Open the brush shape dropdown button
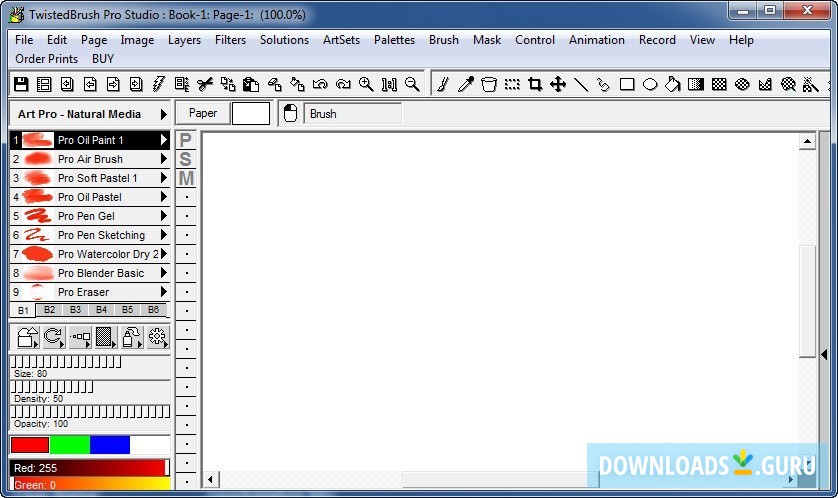This screenshot has width=838, height=498. click(28, 337)
